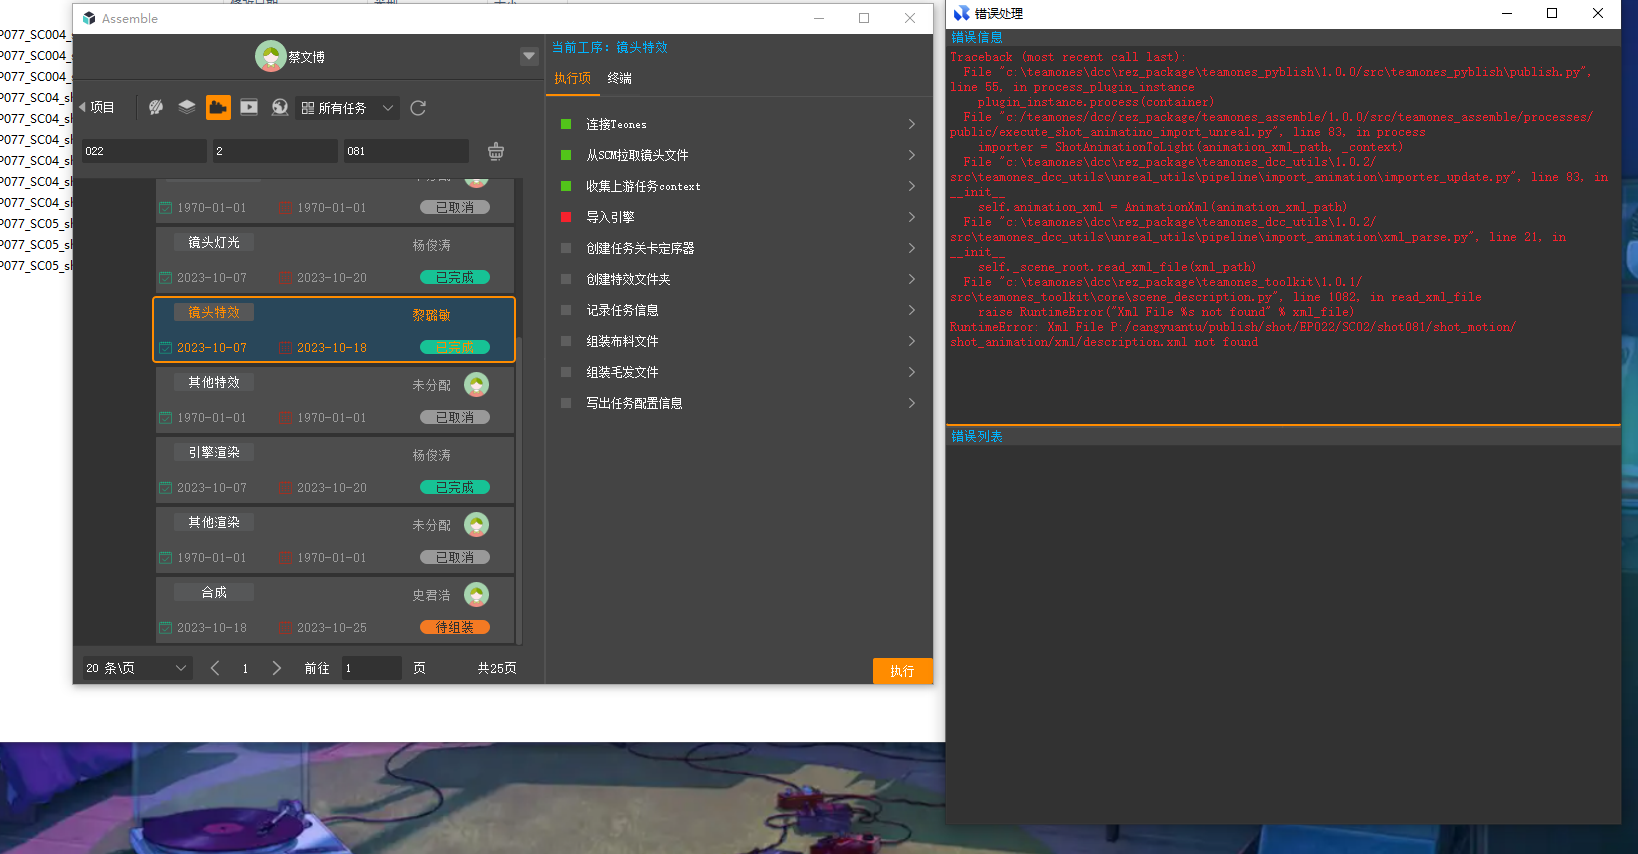Image resolution: width=1638 pixels, height=854 pixels.
Task: Switch to the 执行项 tab
Action: click(x=573, y=78)
